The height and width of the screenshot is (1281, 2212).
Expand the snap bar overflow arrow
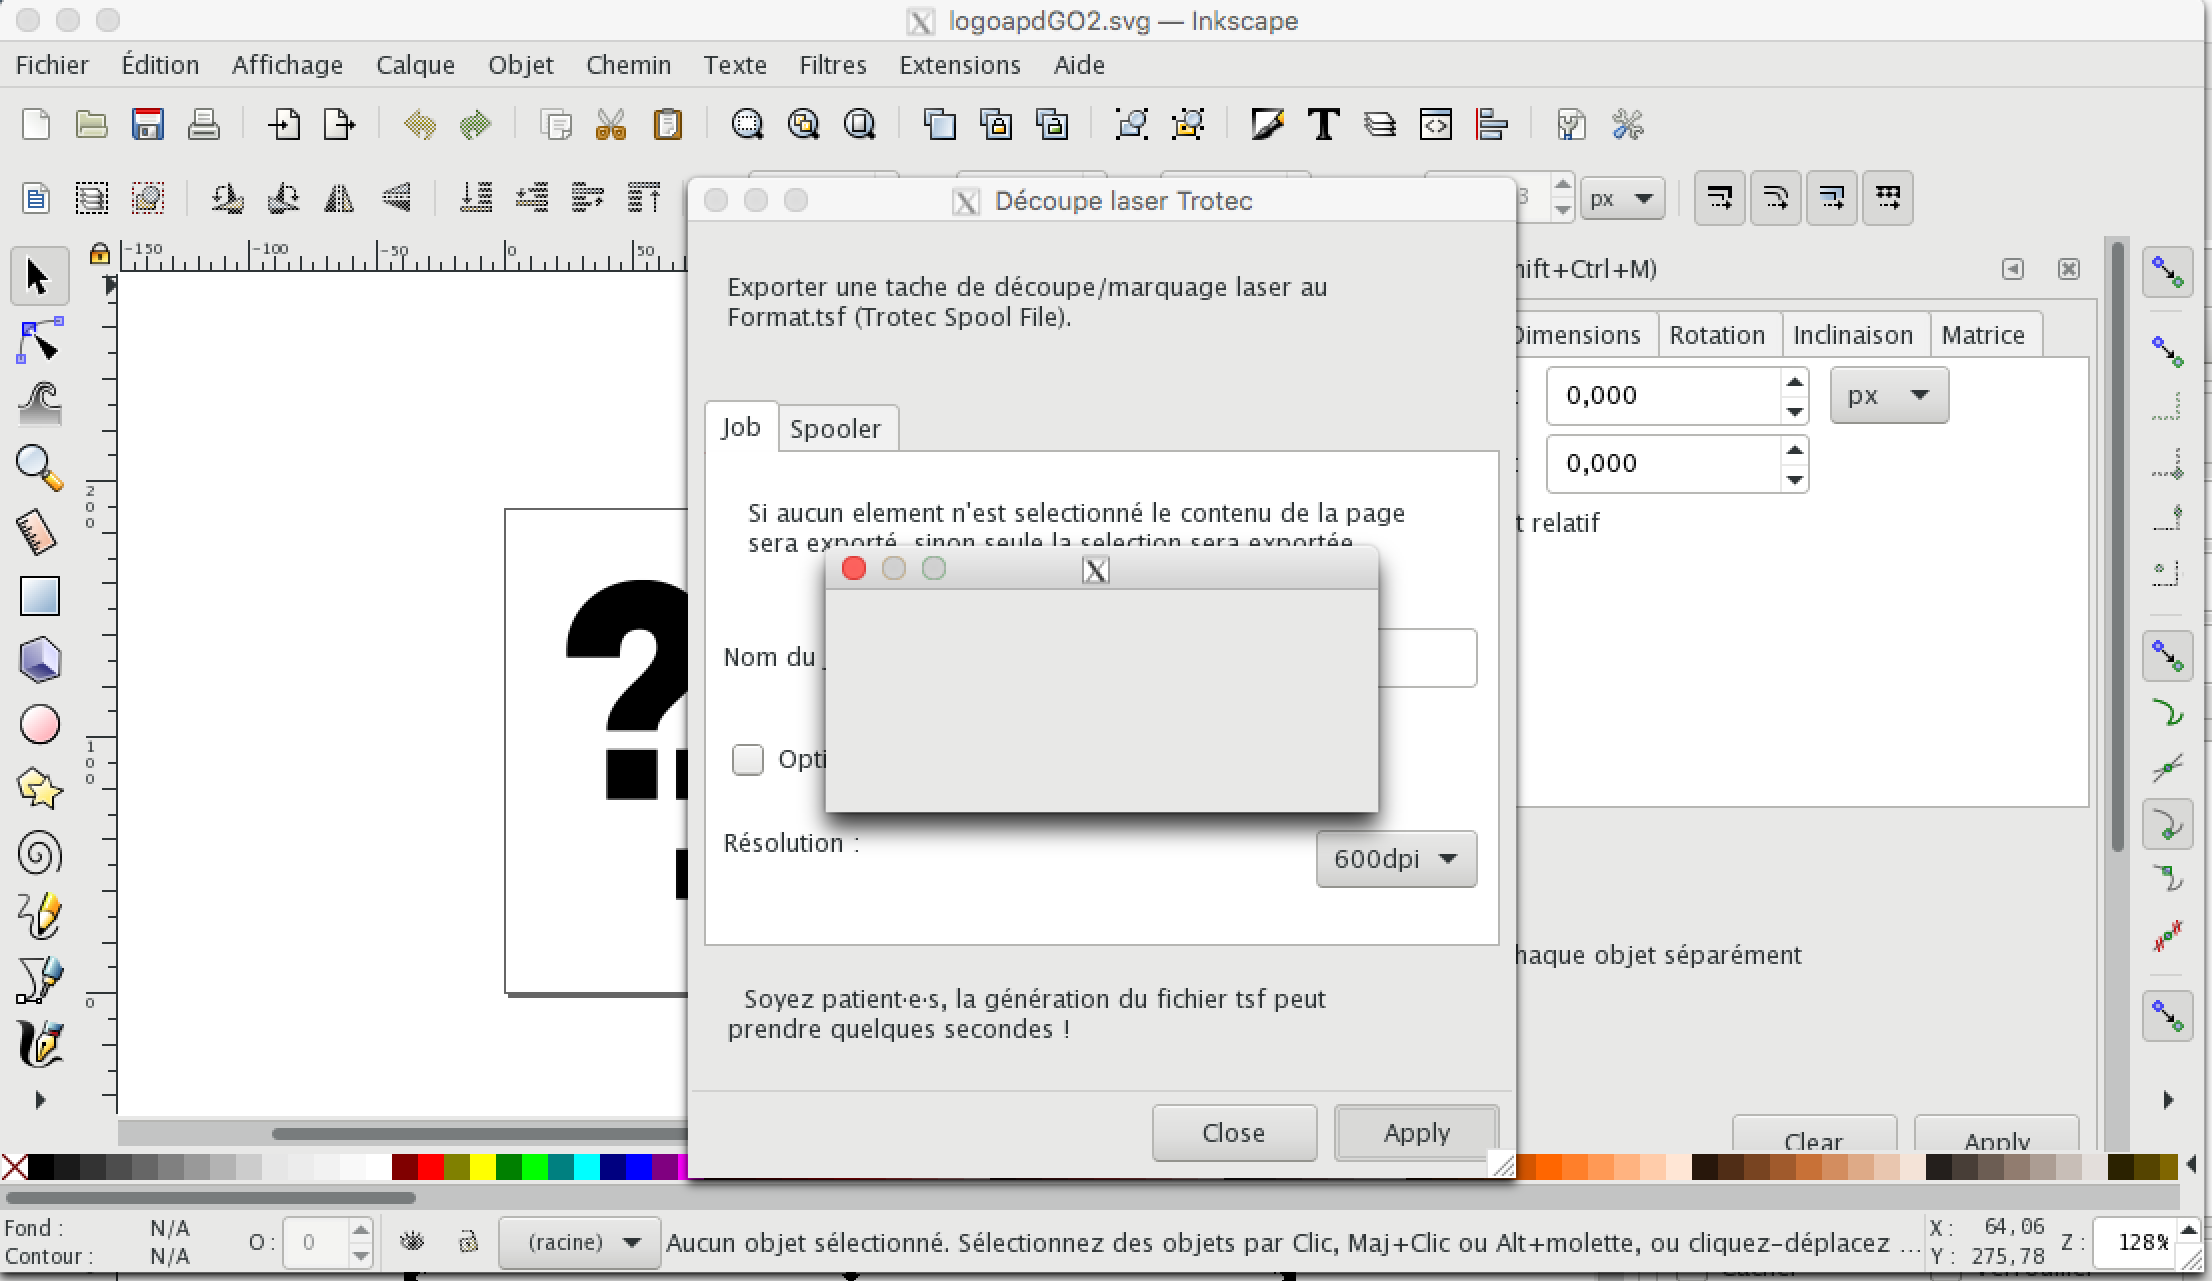2168,1100
